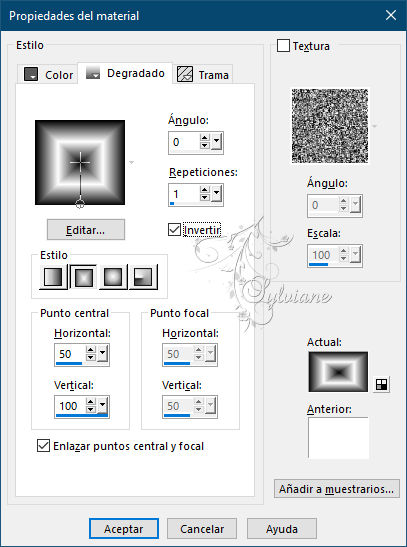This screenshot has width=407, height=547.
Task: Open the Ángulo slider dropdown
Action: (x=216, y=142)
